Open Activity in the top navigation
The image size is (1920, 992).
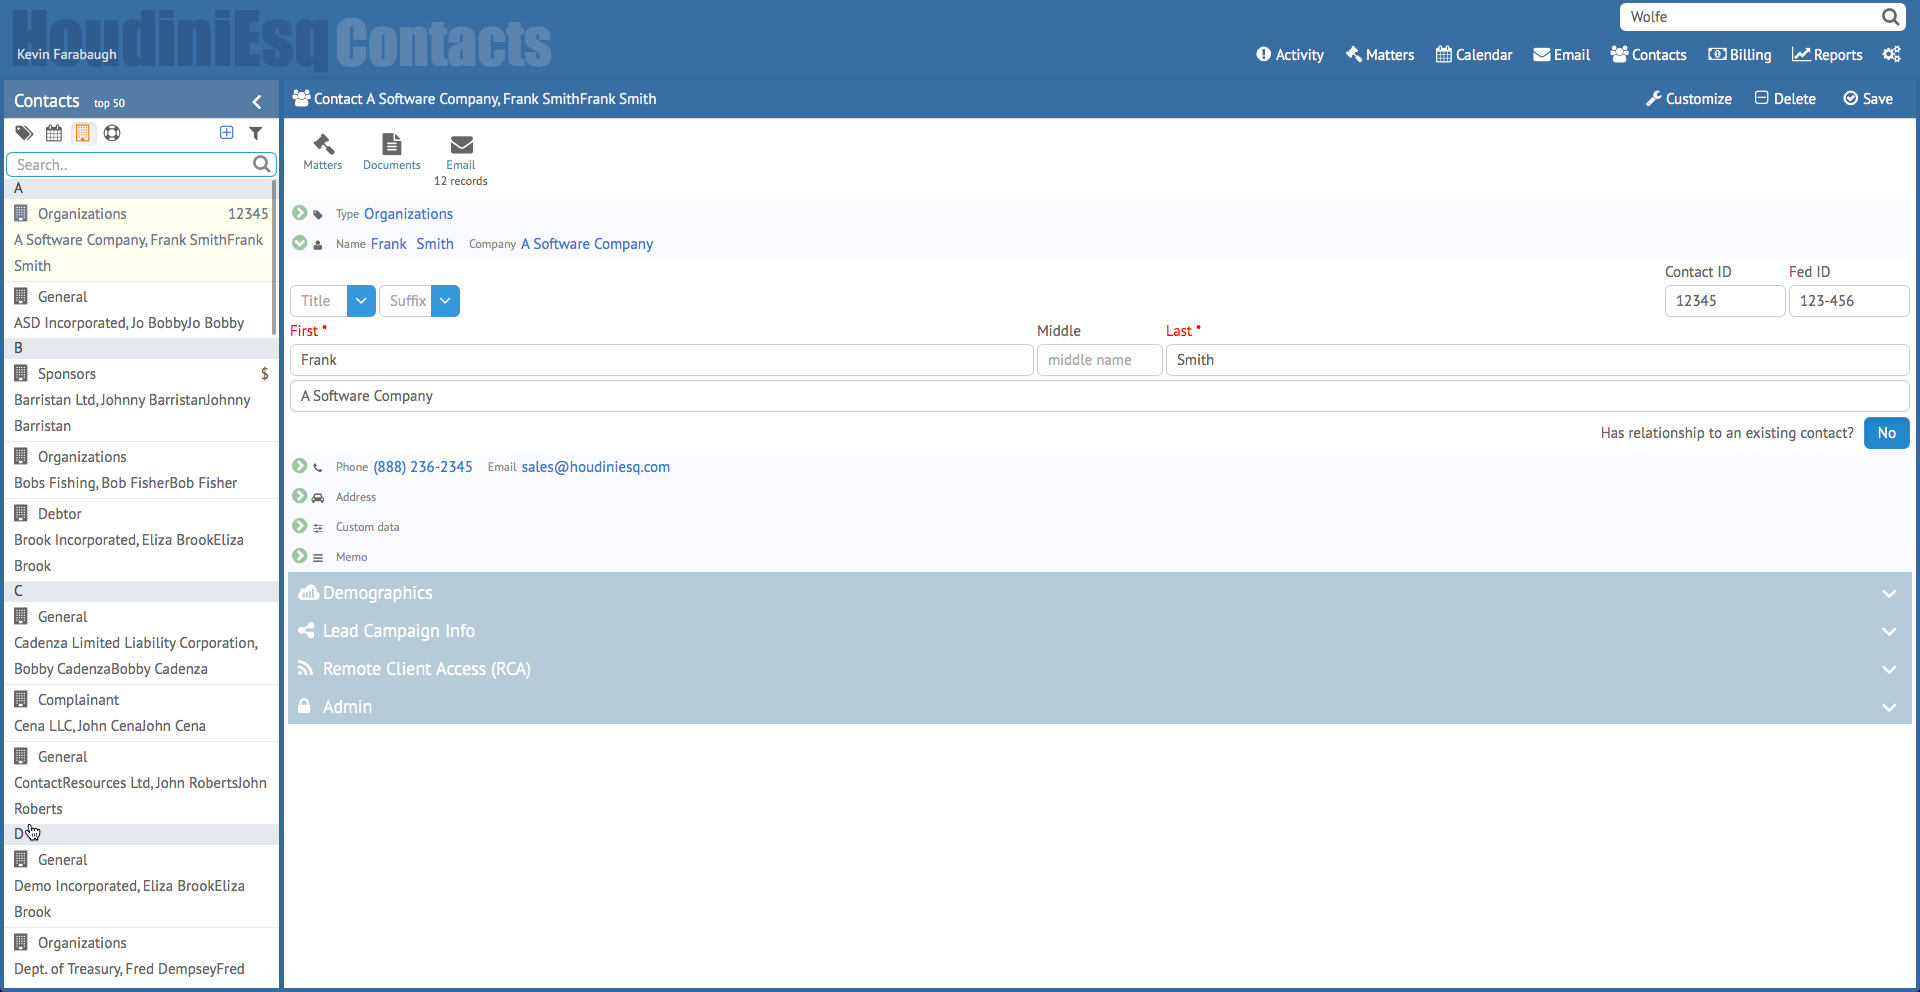click(x=1290, y=55)
